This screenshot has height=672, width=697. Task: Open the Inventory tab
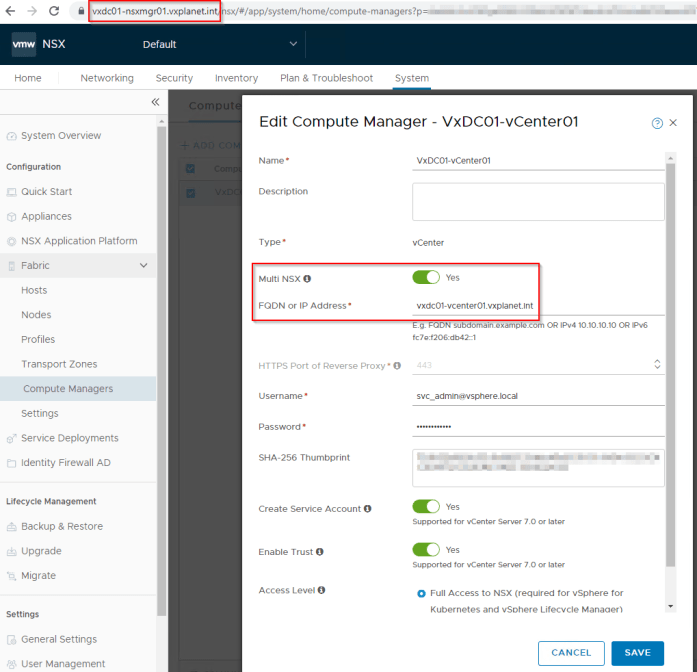point(236,78)
